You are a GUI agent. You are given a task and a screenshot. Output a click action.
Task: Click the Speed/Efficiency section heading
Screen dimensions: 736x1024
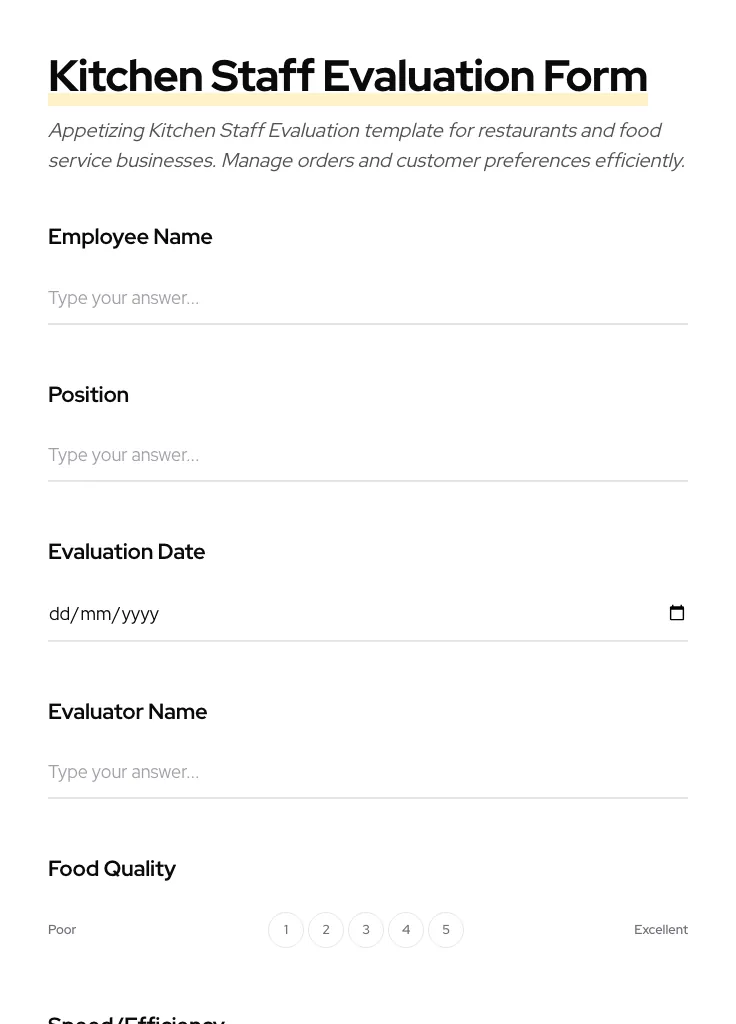coord(137,1018)
